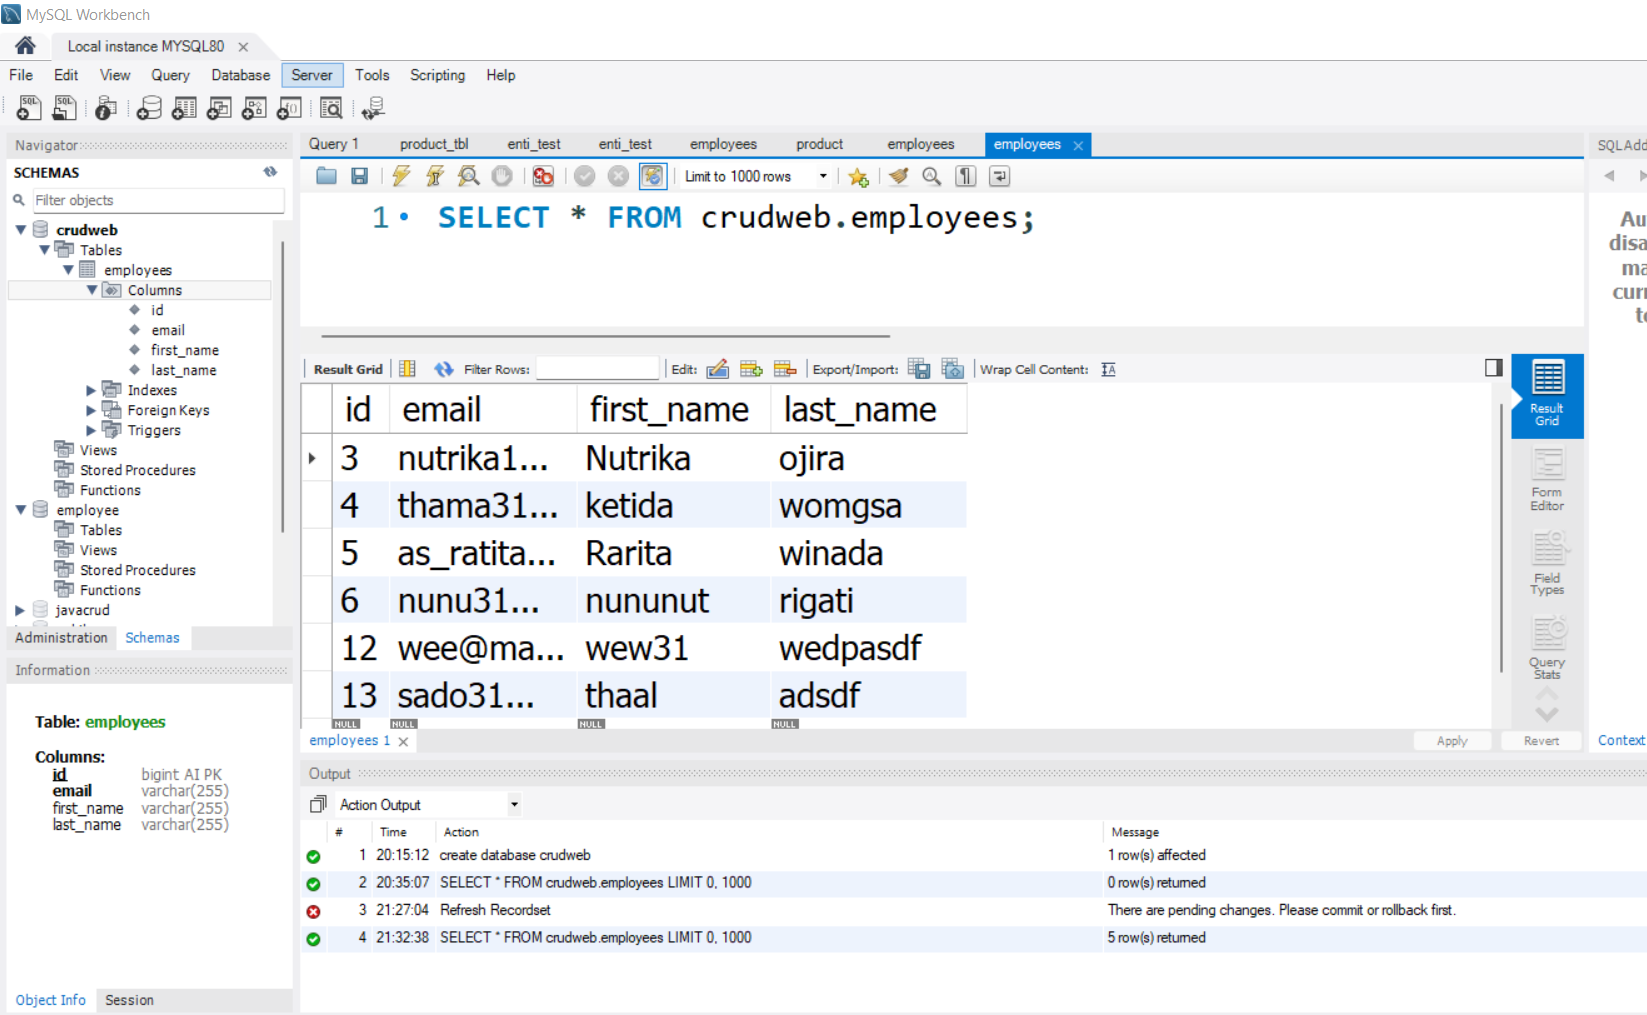Reconnect to DBMS using the toolbar icon

tap(373, 108)
